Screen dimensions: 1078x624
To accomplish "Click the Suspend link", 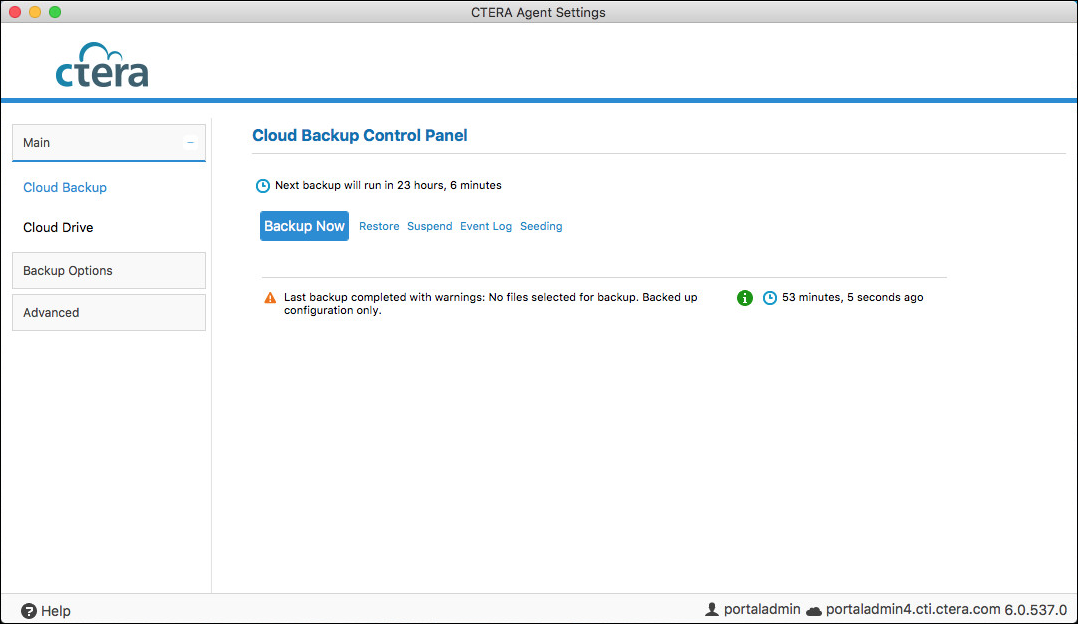I will pyautogui.click(x=430, y=226).
